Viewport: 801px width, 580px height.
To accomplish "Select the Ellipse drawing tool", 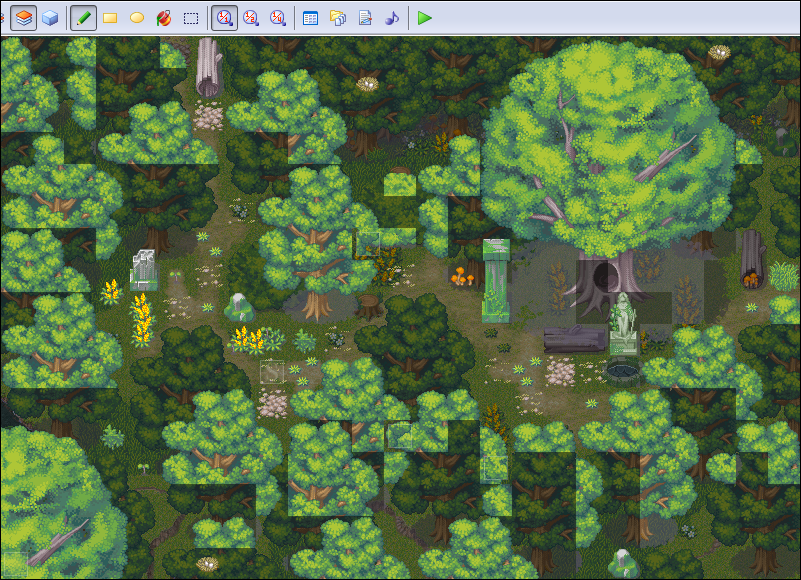I will click(136, 18).
